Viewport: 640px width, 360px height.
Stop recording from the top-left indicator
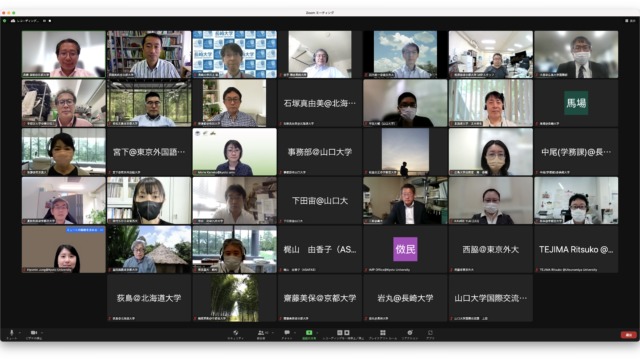tap(50, 20)
